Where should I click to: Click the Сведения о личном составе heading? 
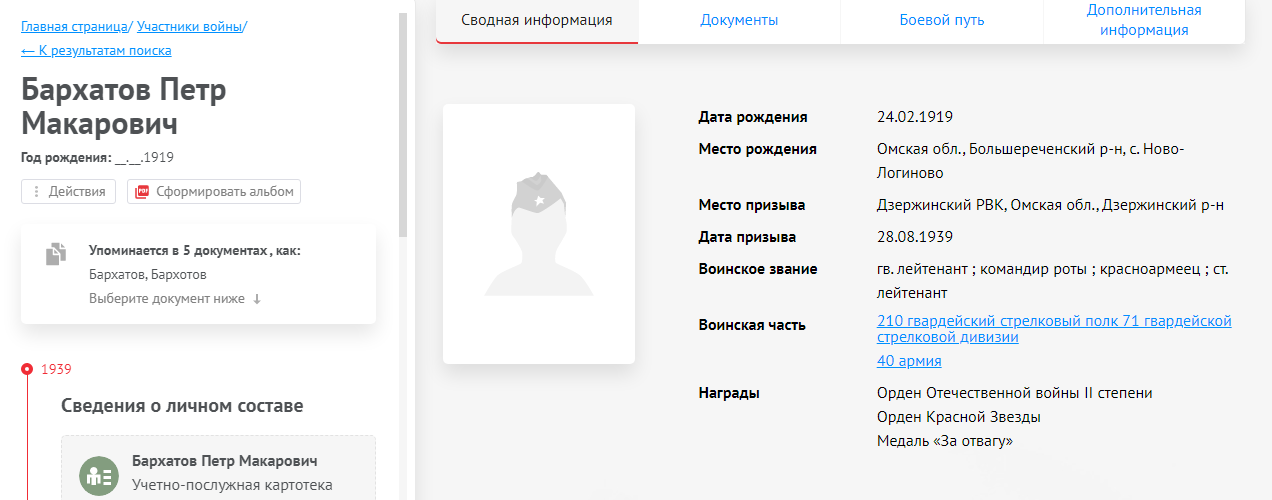[x=182, y=406]
